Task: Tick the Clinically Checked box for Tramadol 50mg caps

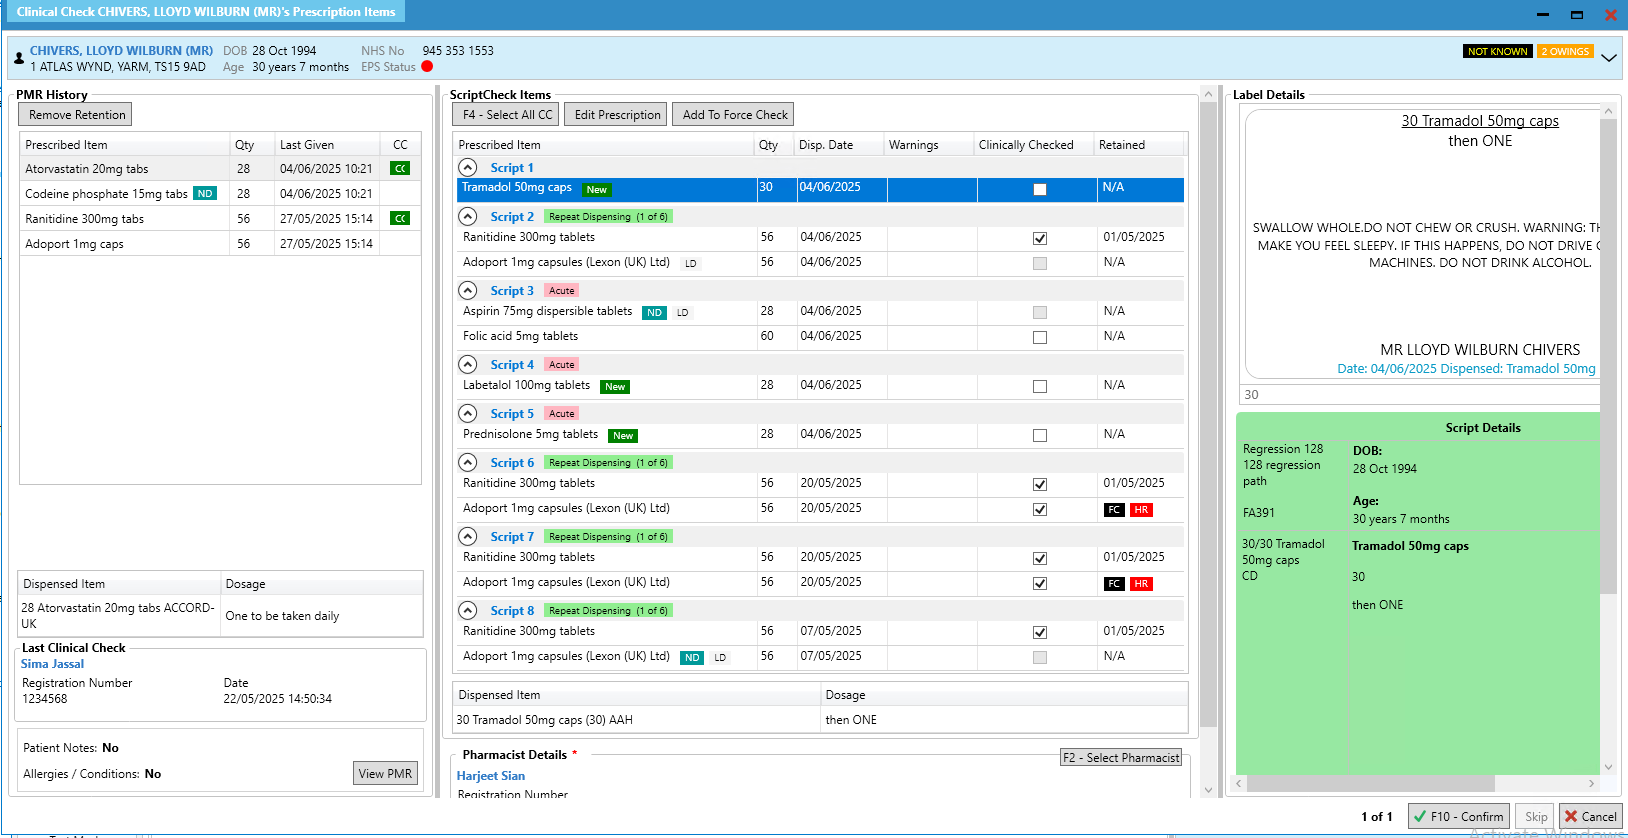Action: [x=1040, y=189]
